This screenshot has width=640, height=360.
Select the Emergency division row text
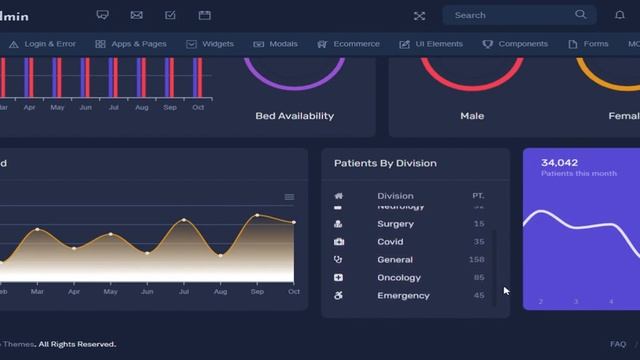[403, 296]
